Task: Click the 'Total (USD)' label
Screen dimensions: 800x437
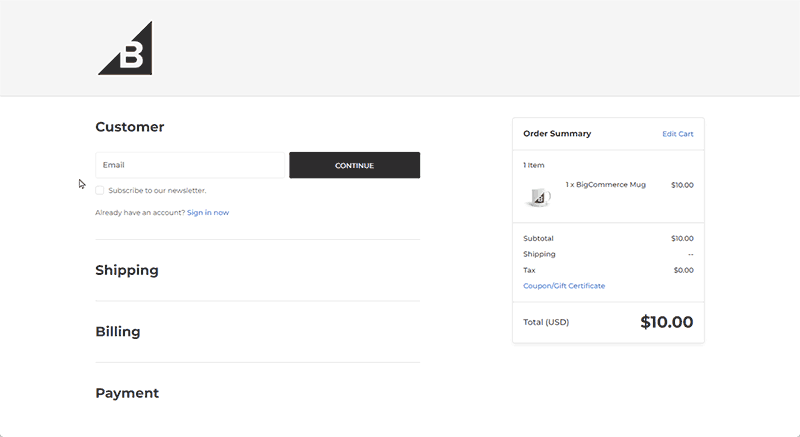Action: (546, 322)
